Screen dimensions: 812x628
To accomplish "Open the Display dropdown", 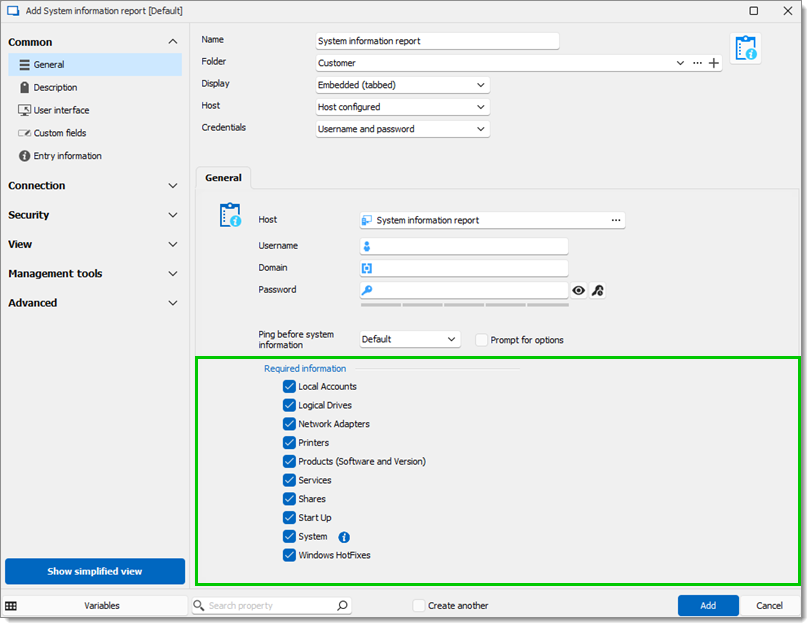I will [402, 85].
